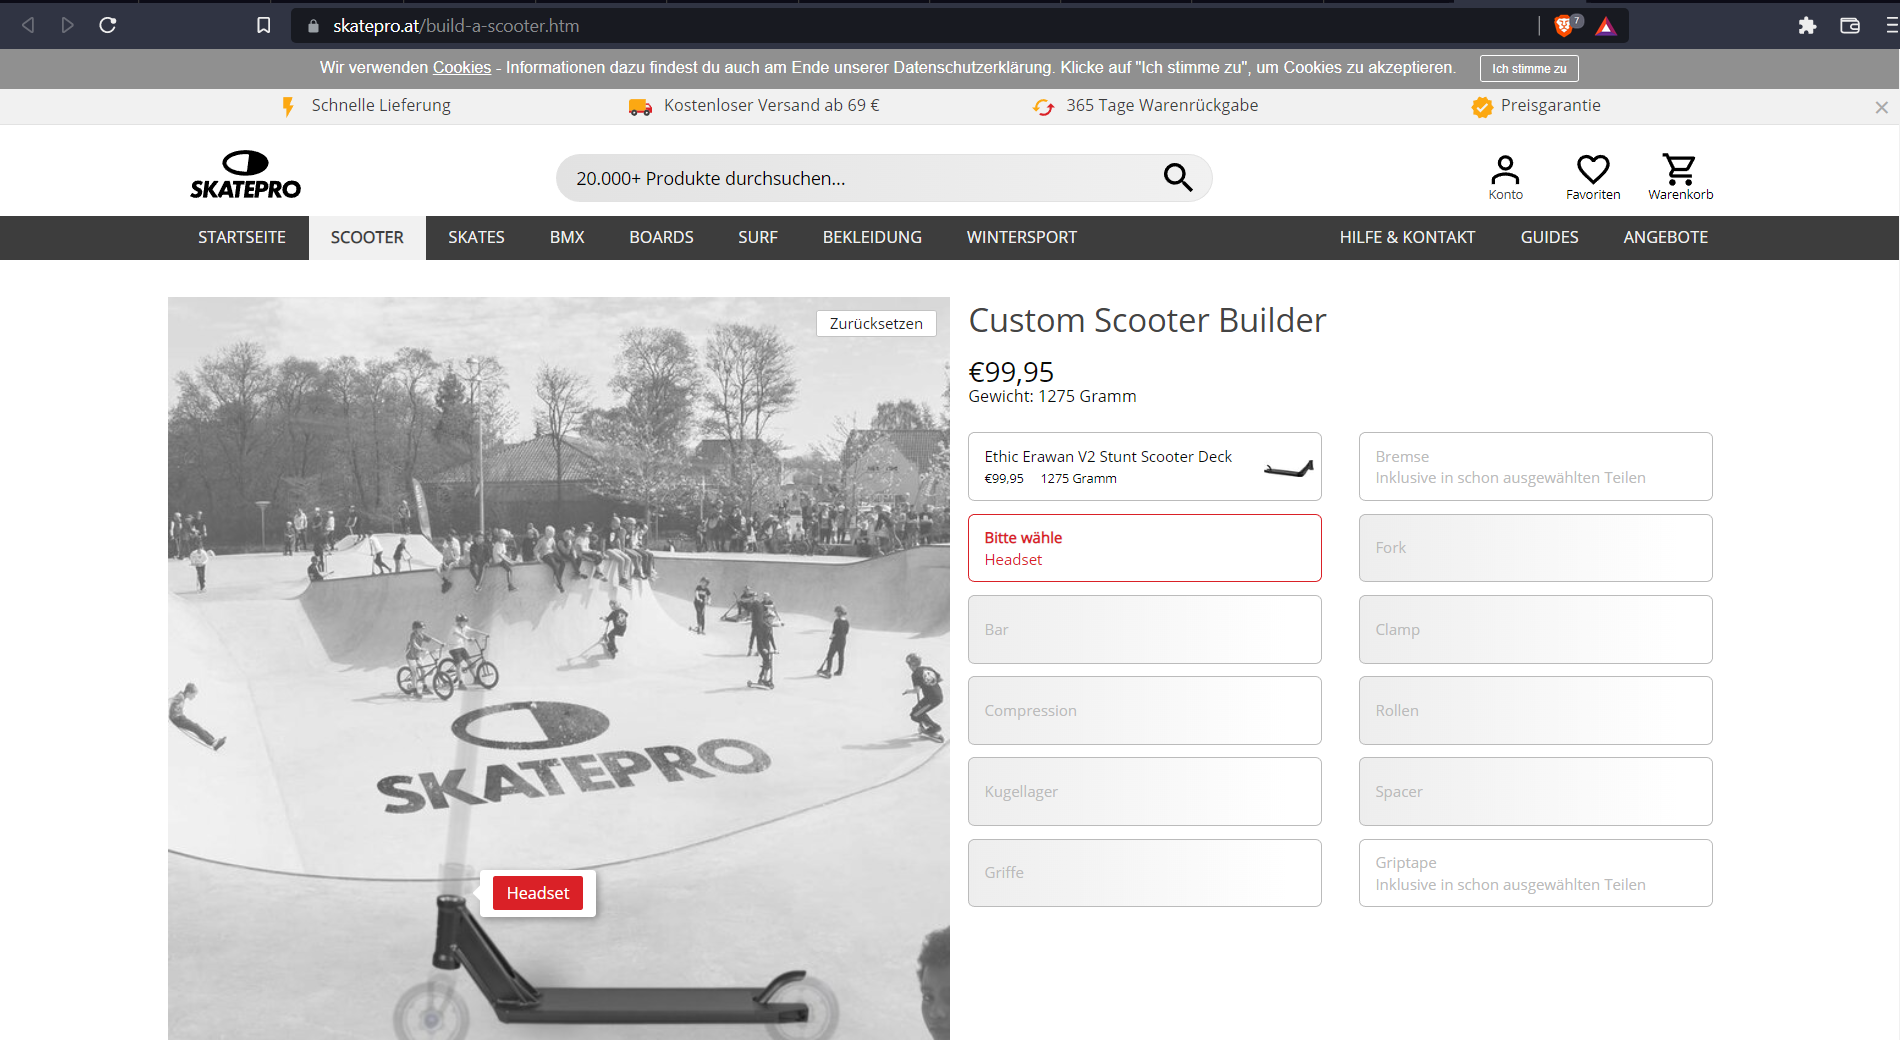Click the address bar lock icon
The image size is (1900, 1040).
(x=313, y=26)
